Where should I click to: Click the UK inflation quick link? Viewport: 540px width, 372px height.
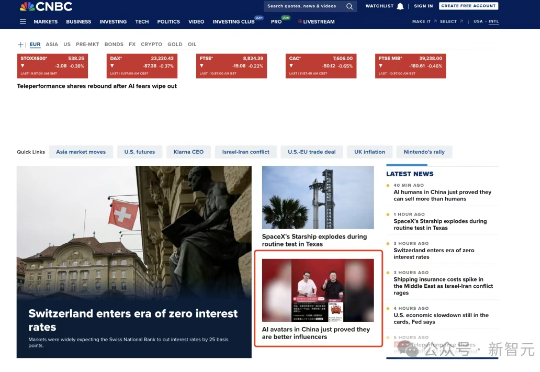point(370,152)
